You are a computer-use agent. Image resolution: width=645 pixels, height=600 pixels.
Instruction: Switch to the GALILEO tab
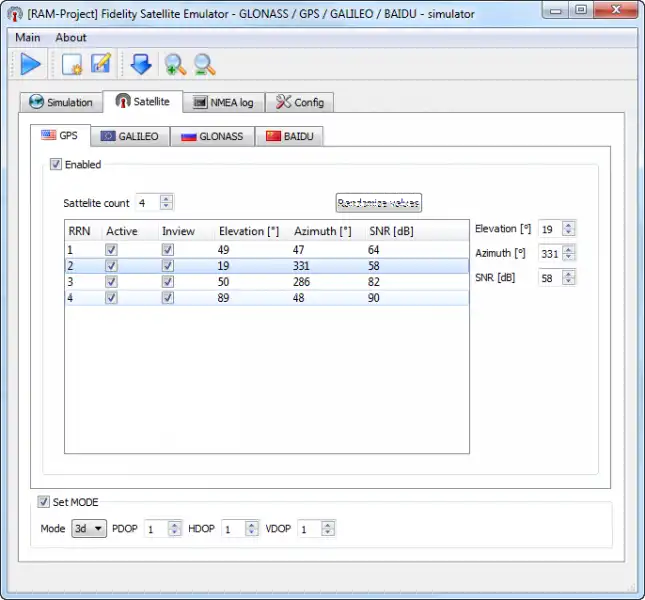coord(130,136)
